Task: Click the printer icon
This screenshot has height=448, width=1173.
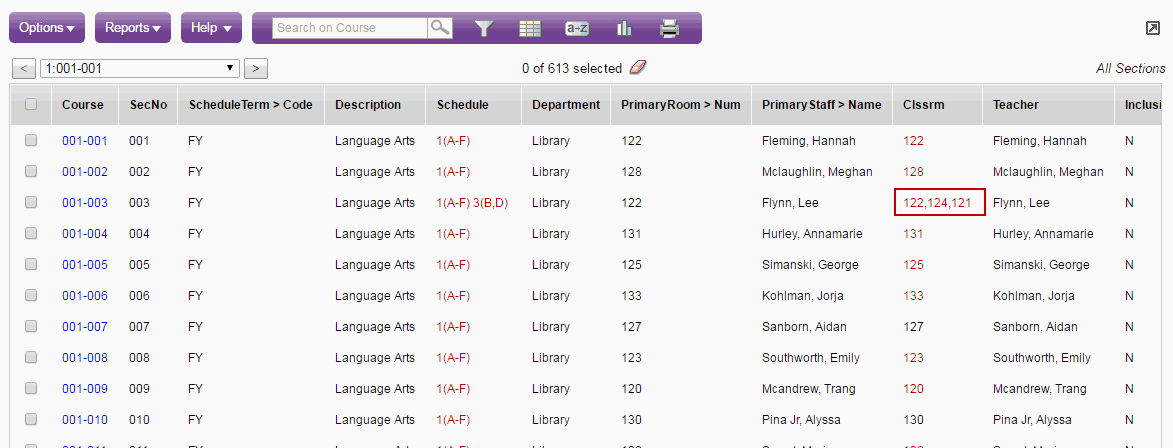Action: pos(669,28)
